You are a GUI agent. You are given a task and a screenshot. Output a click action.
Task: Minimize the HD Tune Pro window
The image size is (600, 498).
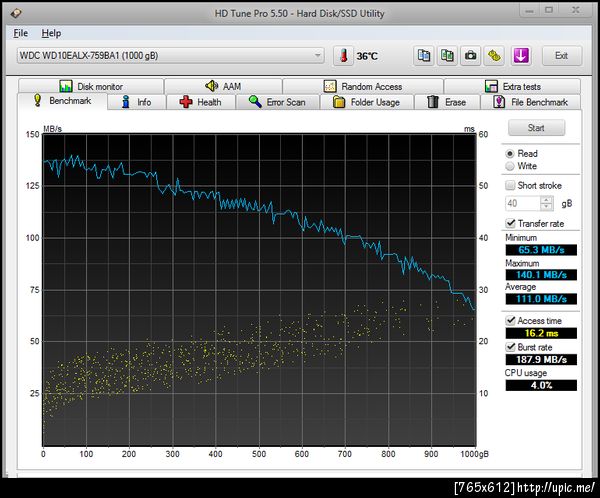(529, 11)
